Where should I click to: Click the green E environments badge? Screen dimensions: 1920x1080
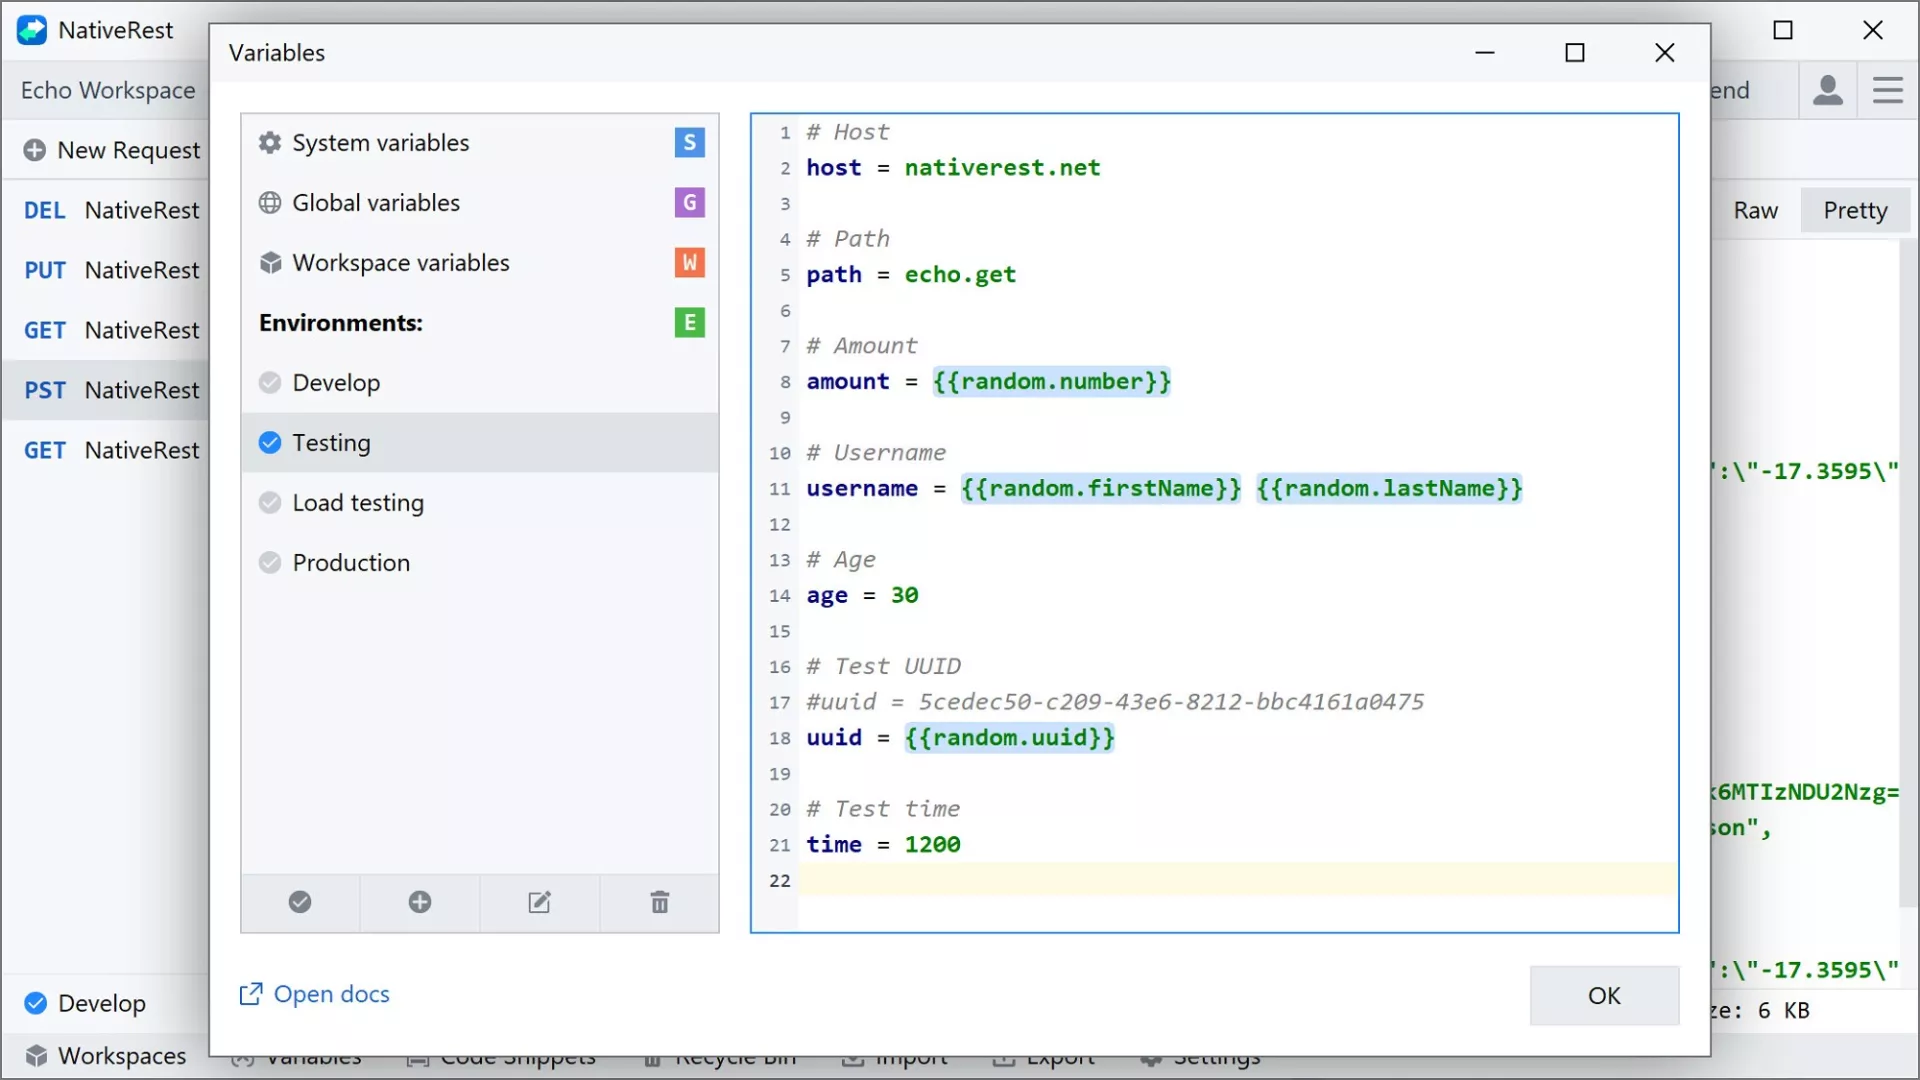coord(689,323)
